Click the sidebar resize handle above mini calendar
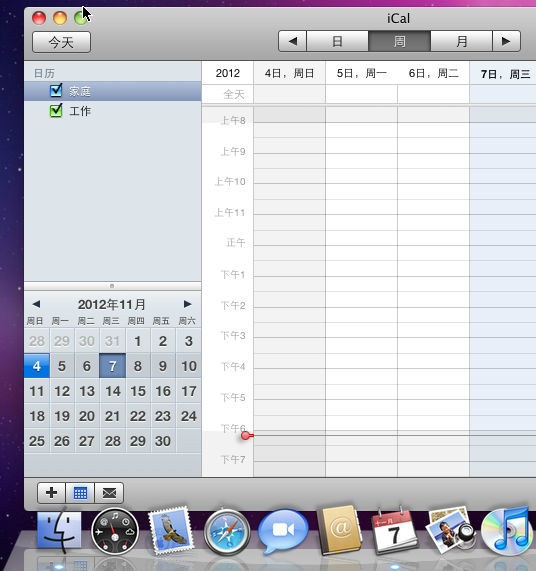This screenshot has height=571, width=536. [x=112, y=286]
